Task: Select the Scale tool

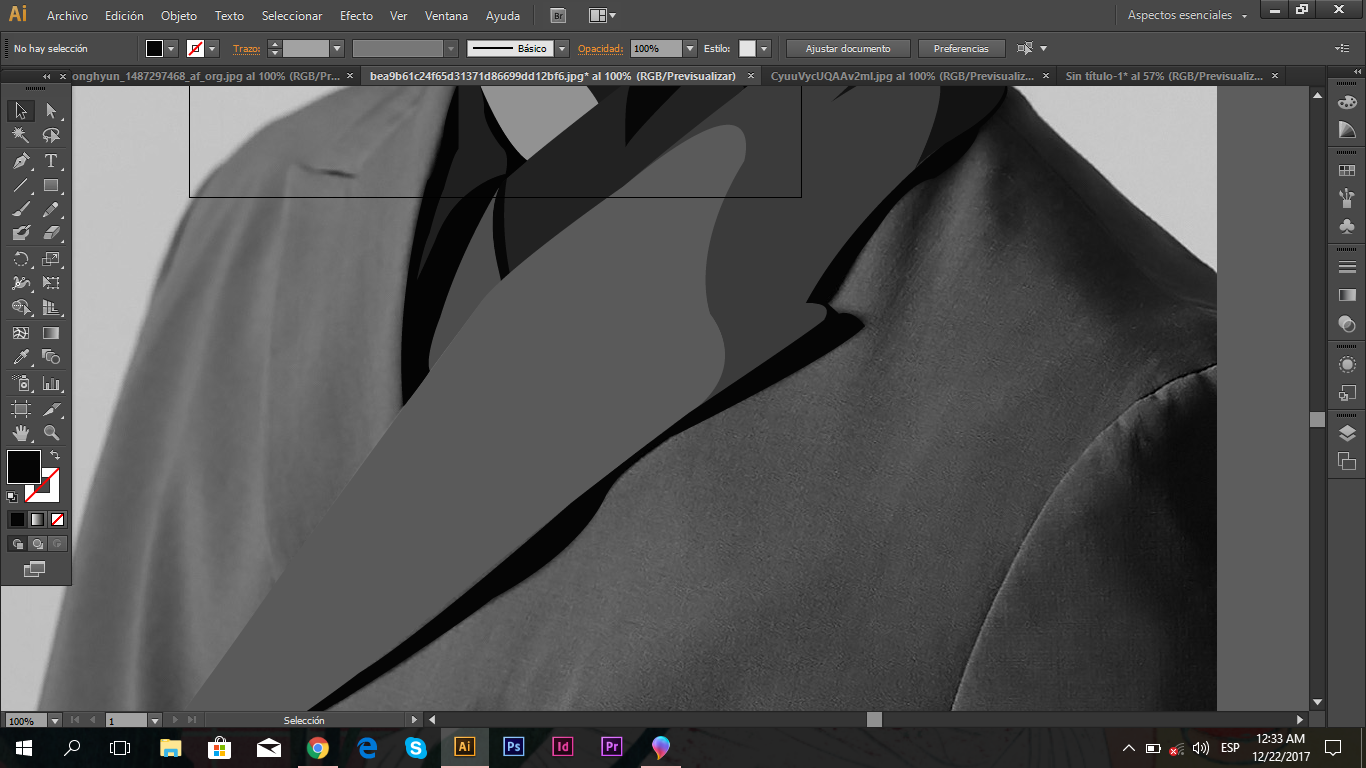Action: click(51, 259)
